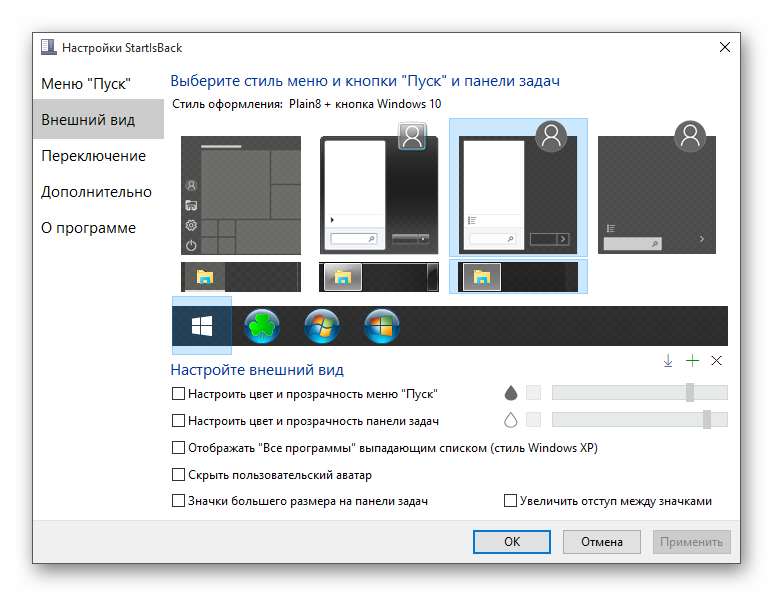Click the StartIsBack title bar icon
Viewport: 773px width, 596px height.
(x=48, y=47)
